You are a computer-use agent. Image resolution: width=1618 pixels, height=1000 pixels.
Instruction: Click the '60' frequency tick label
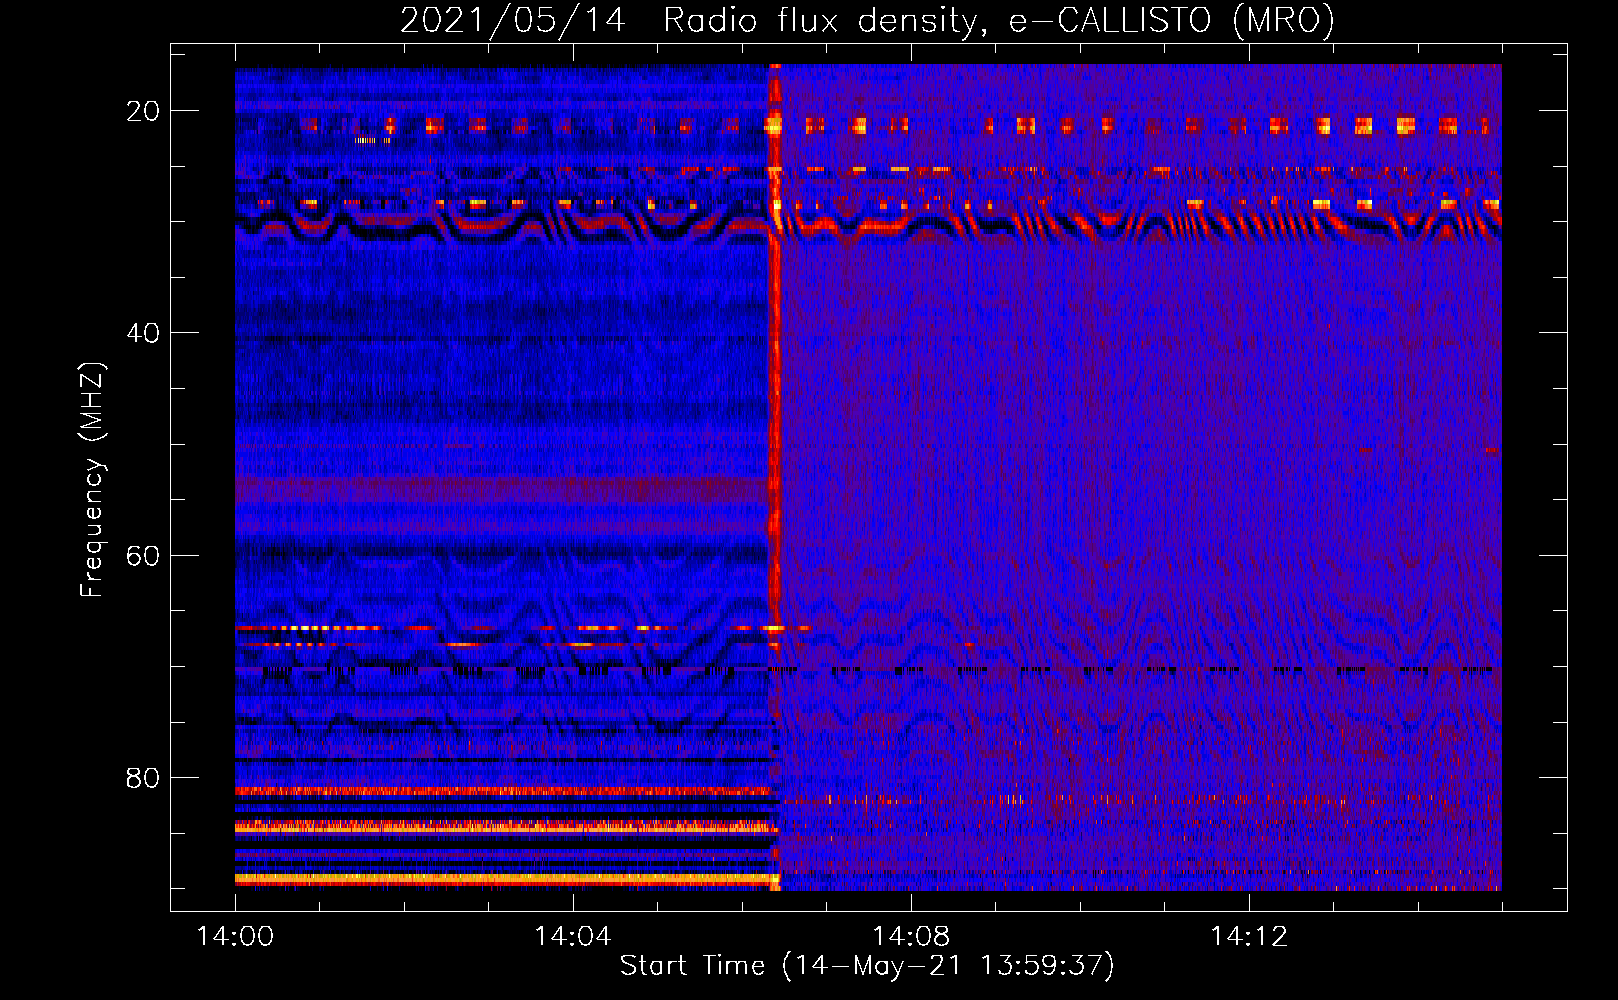click(143, 555)
